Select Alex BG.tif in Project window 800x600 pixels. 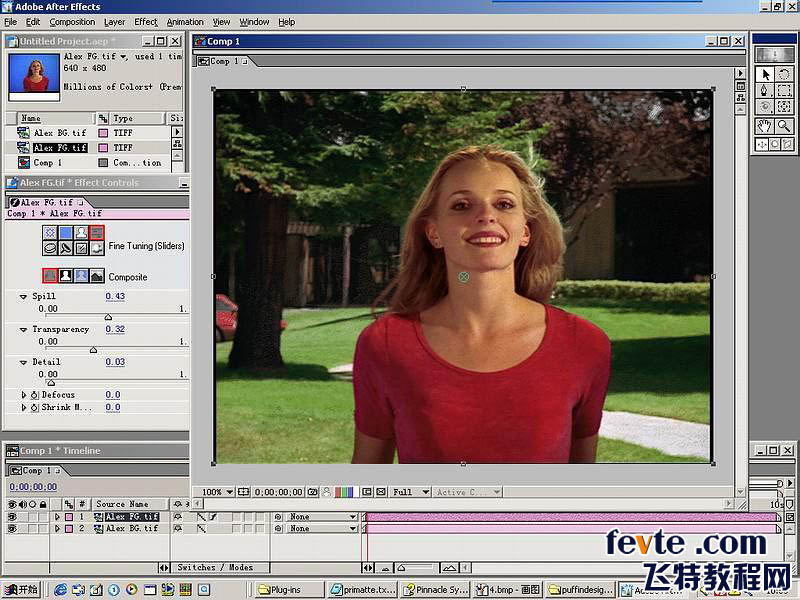coord(60,133)
